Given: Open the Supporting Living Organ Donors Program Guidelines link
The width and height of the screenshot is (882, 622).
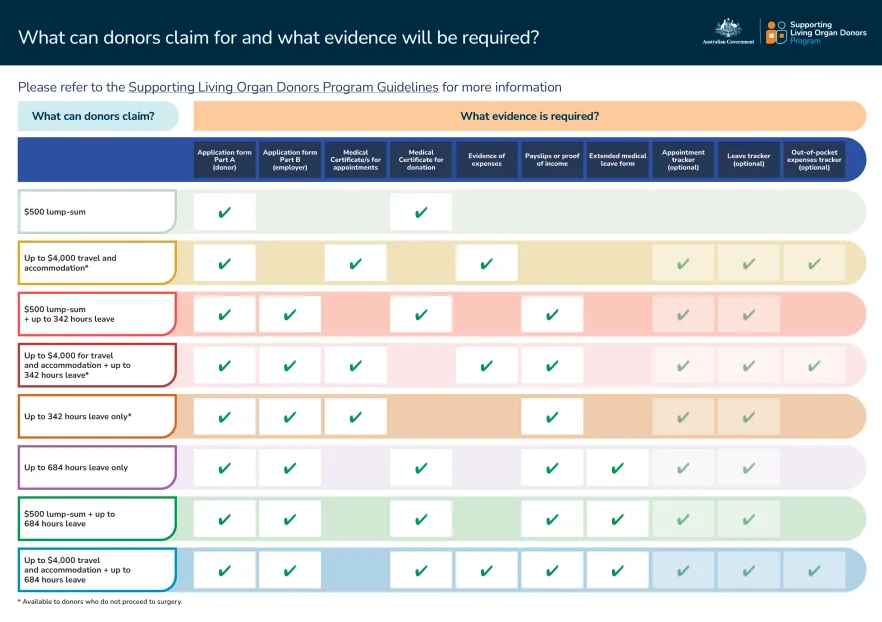Looking at the screenshot, I should point(284,87).
